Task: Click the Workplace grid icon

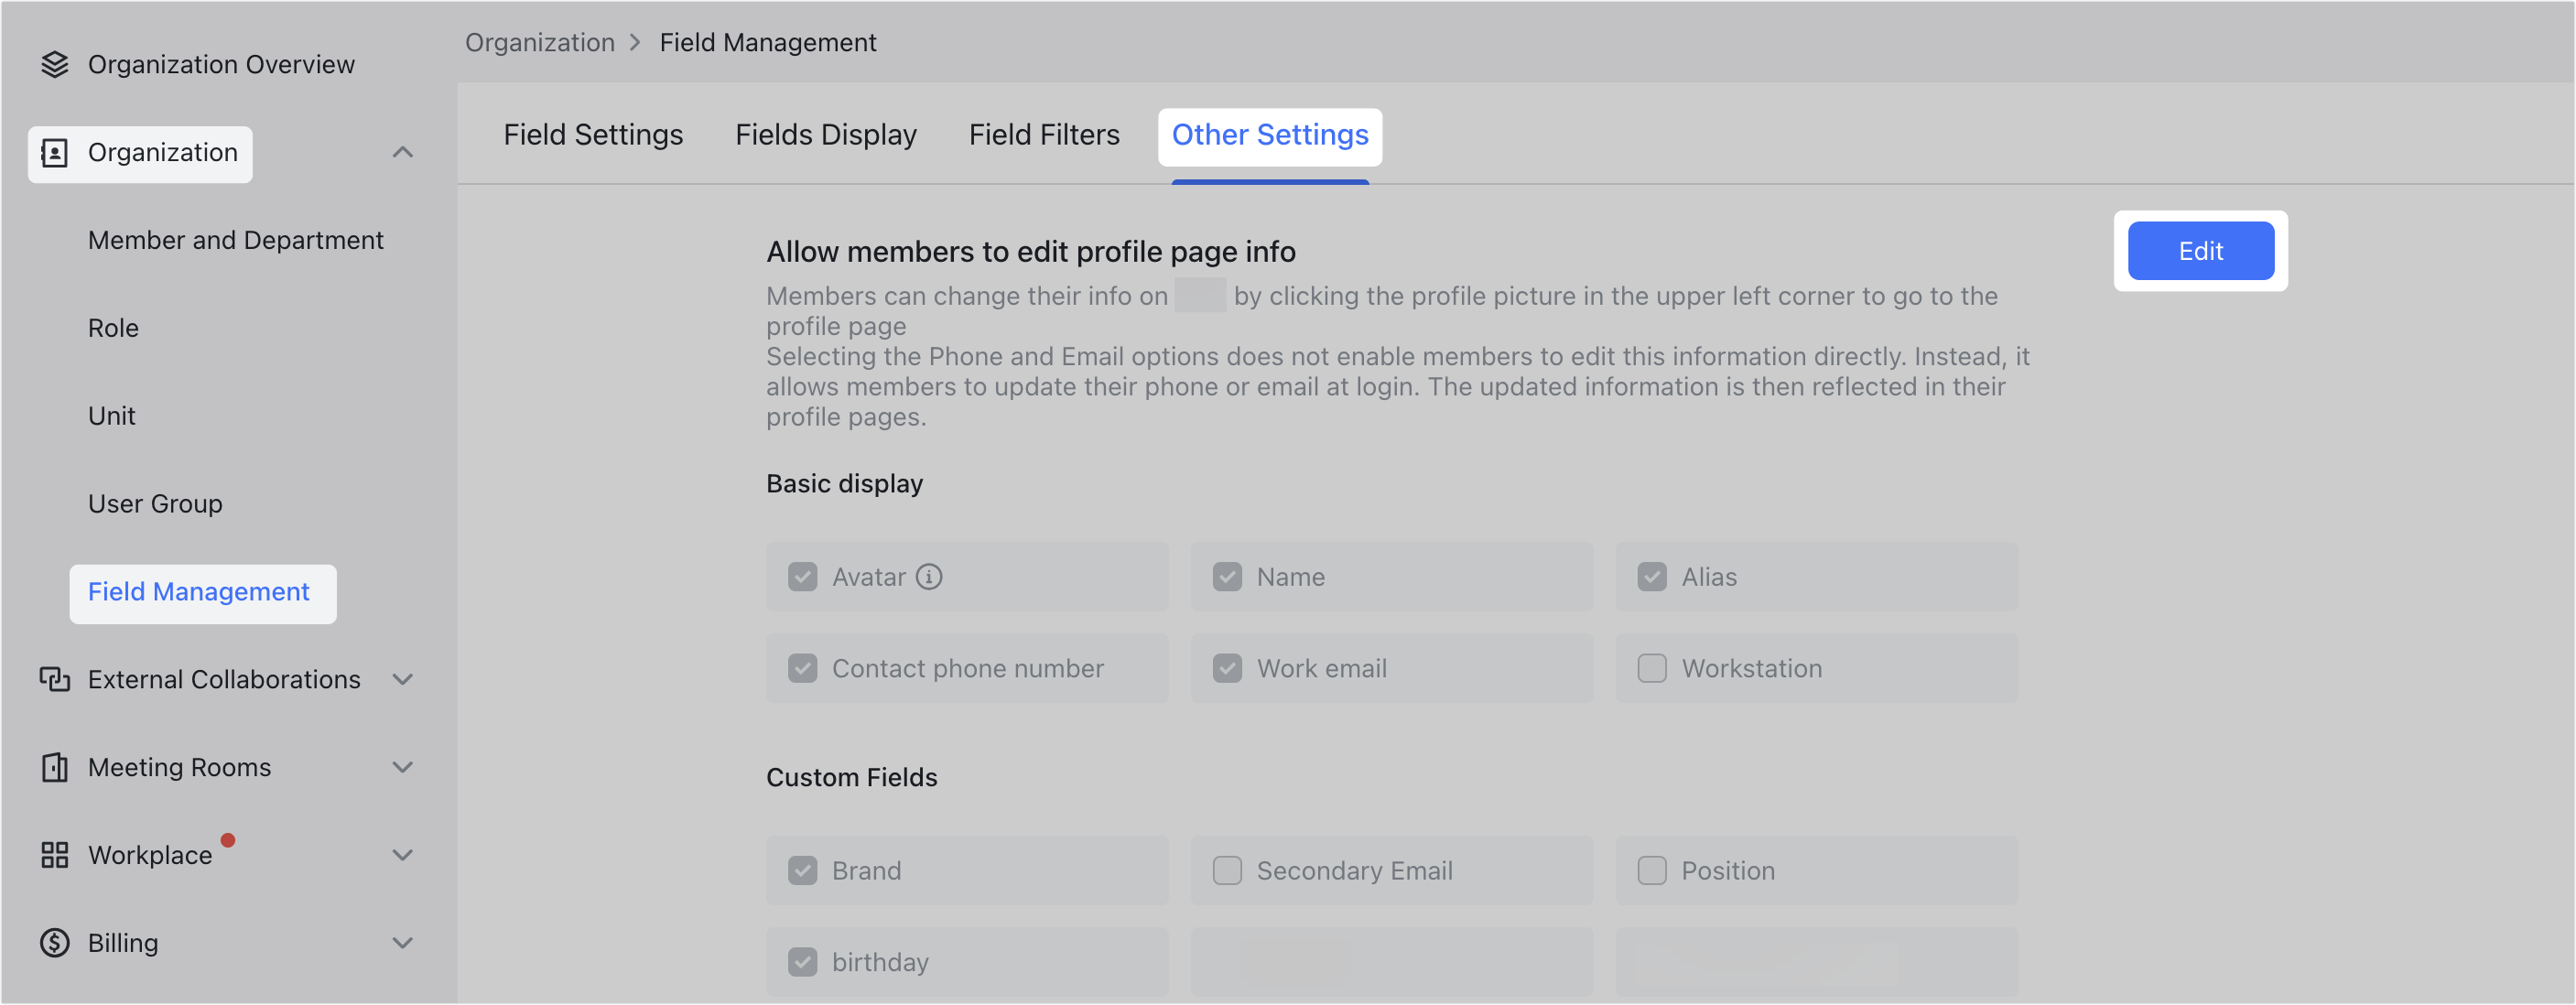Action: (x=55, y=855)
